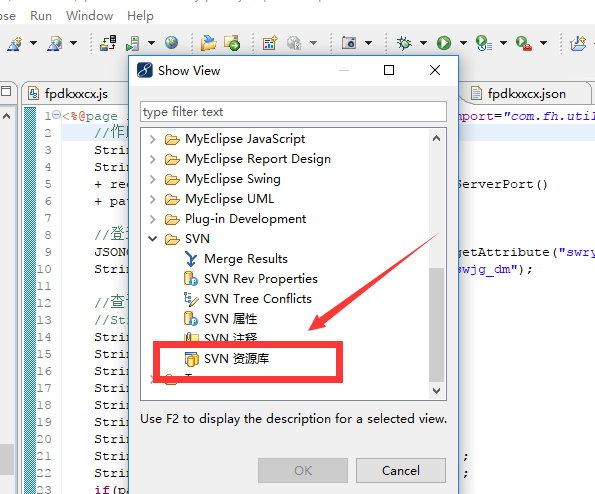Click the greyed-out globe document toolbar icon
Screen dimensions: 595x494
(294, 43)
